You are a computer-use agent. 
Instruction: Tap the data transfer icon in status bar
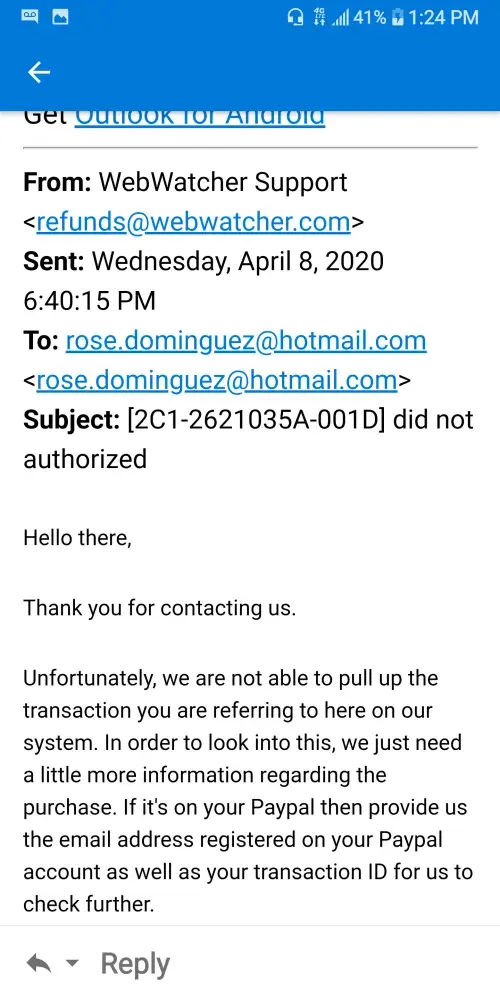pyautogui.click(x=317, y=17)
